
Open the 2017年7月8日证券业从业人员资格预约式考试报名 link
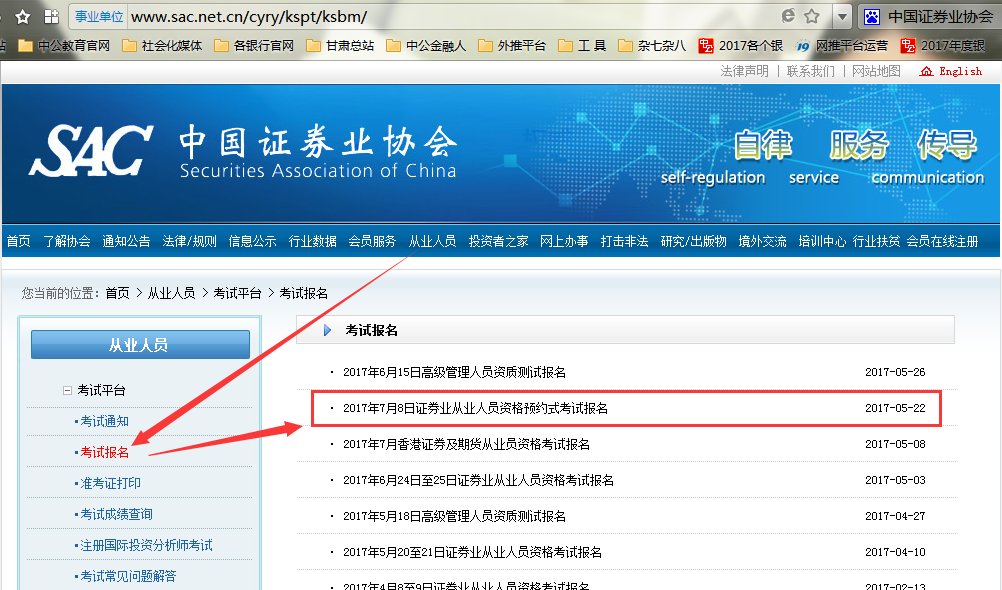click(475, 408)
